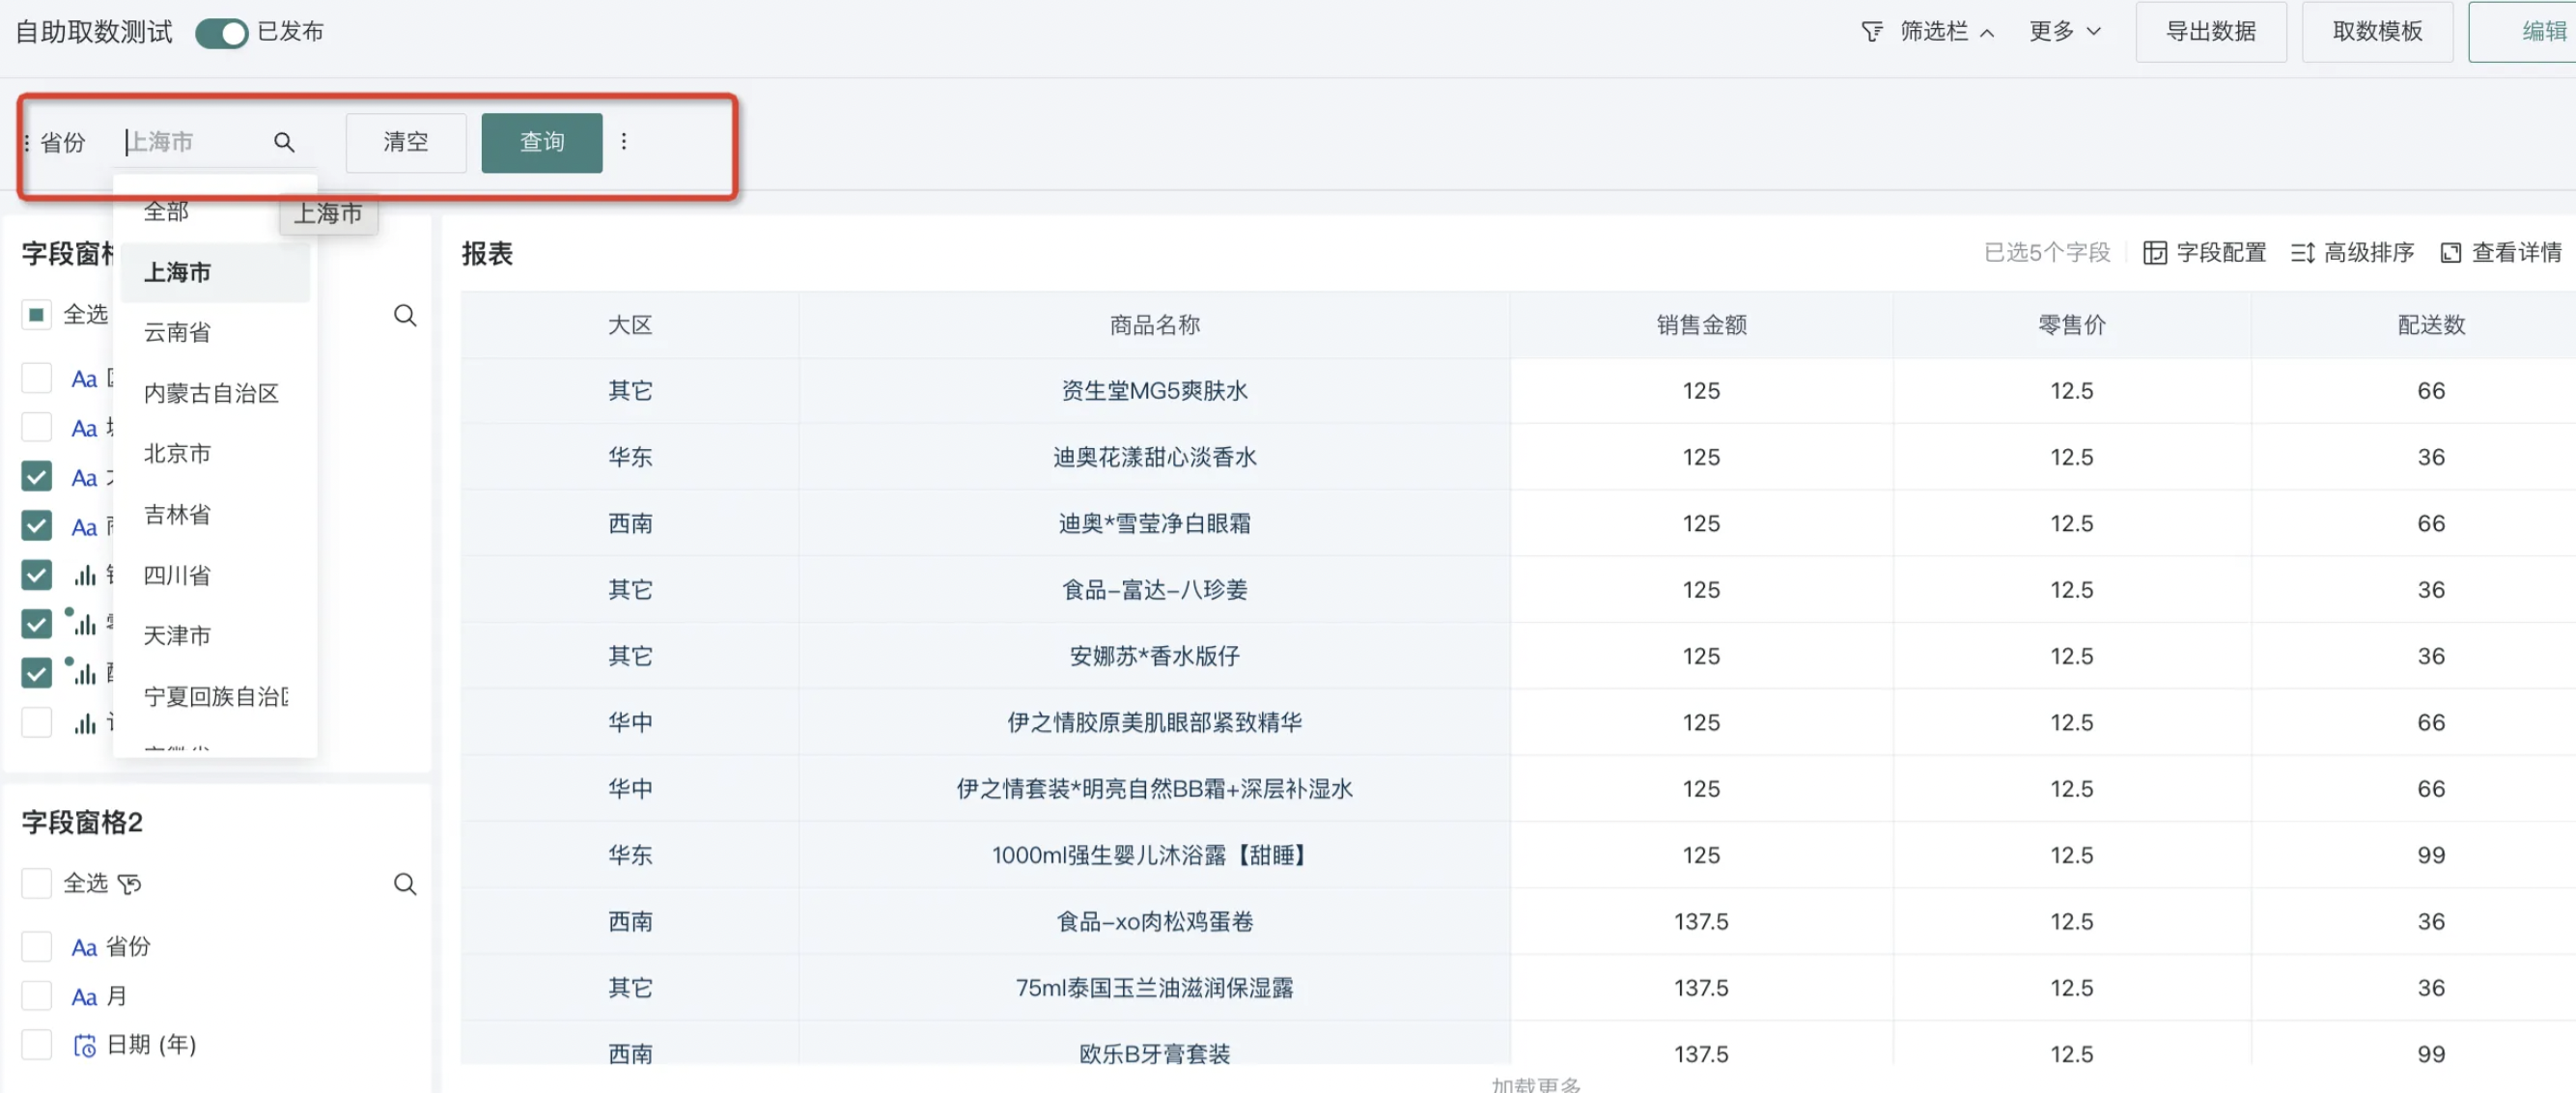Click the magnifier icon in 省份 filter
Viewport: 2576px width, 1093px height.
(284, 142)
